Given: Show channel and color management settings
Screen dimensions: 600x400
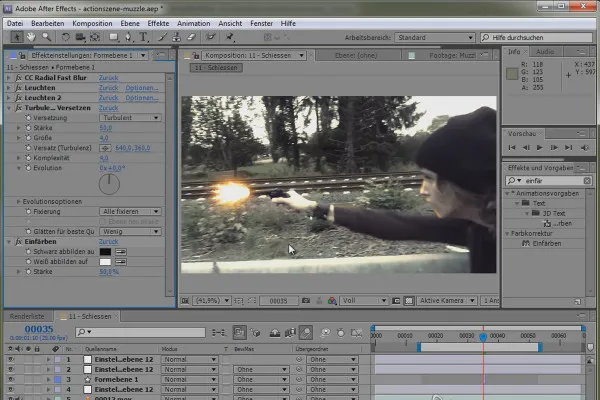Looking at the screenshot, I should tap(332, 301).
